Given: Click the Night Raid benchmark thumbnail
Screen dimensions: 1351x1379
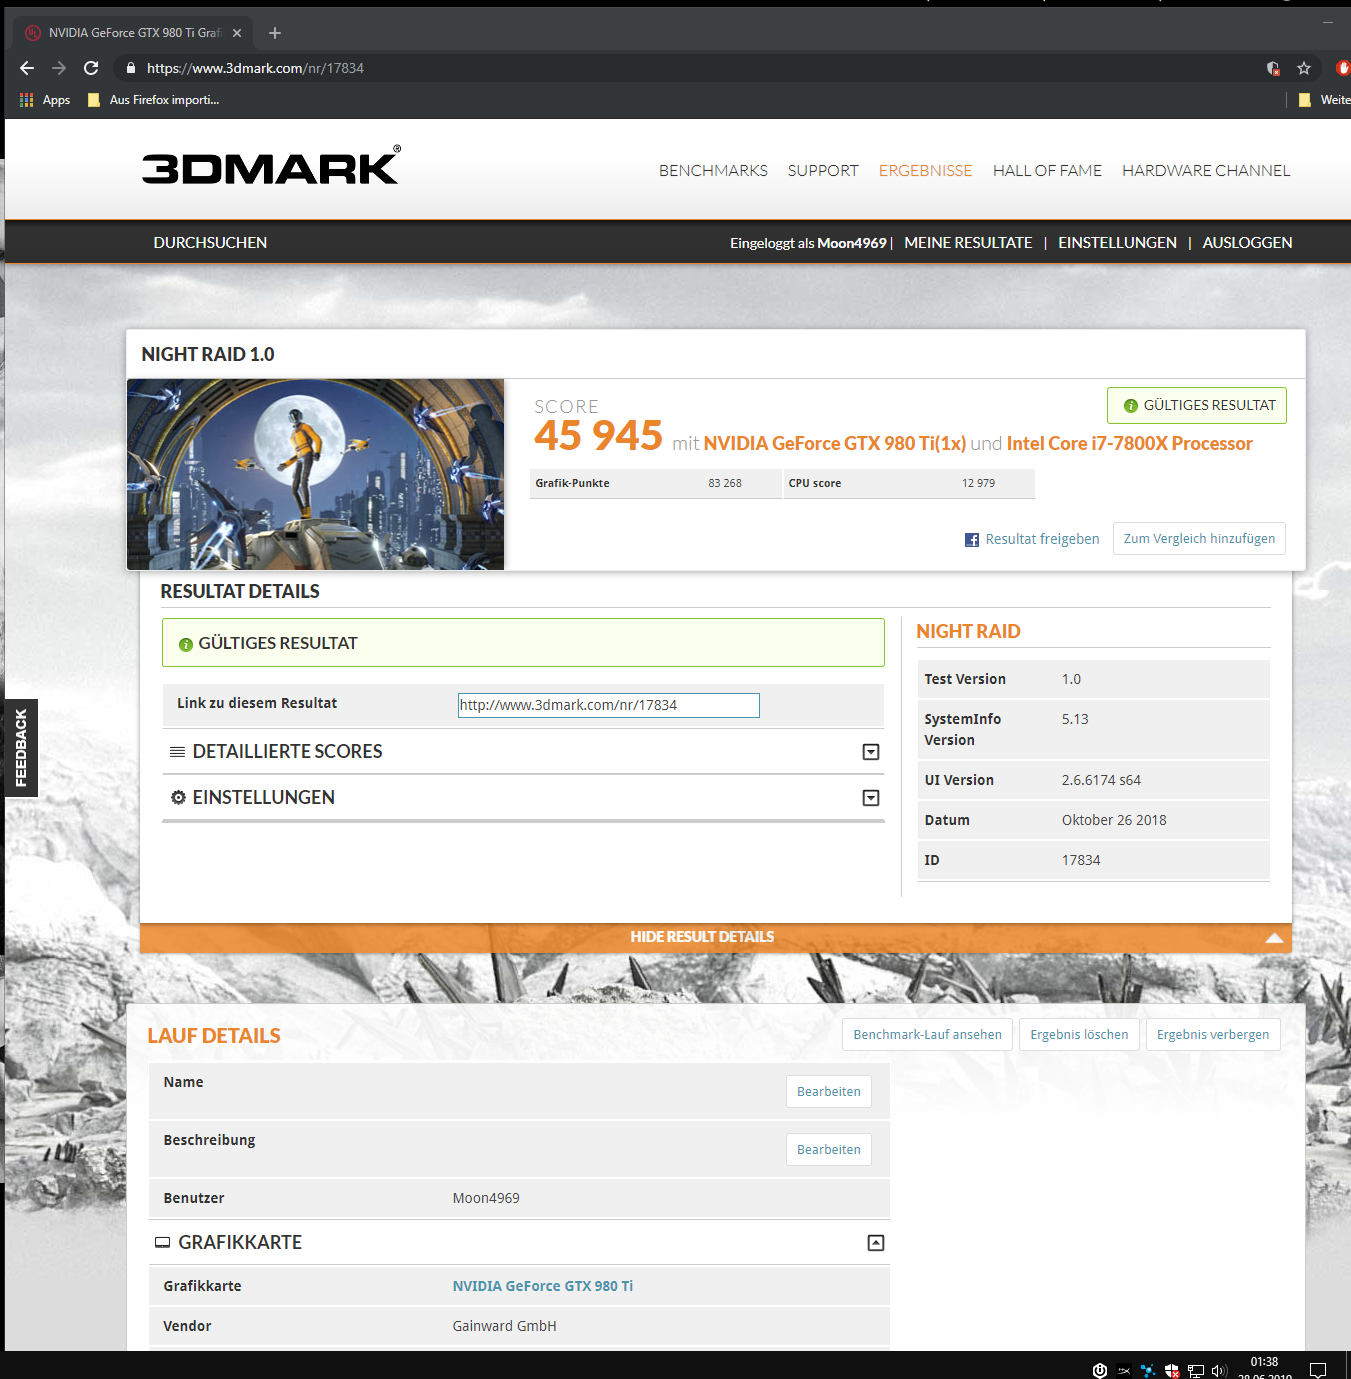Looking at the screenshot, I should [315, 474].
